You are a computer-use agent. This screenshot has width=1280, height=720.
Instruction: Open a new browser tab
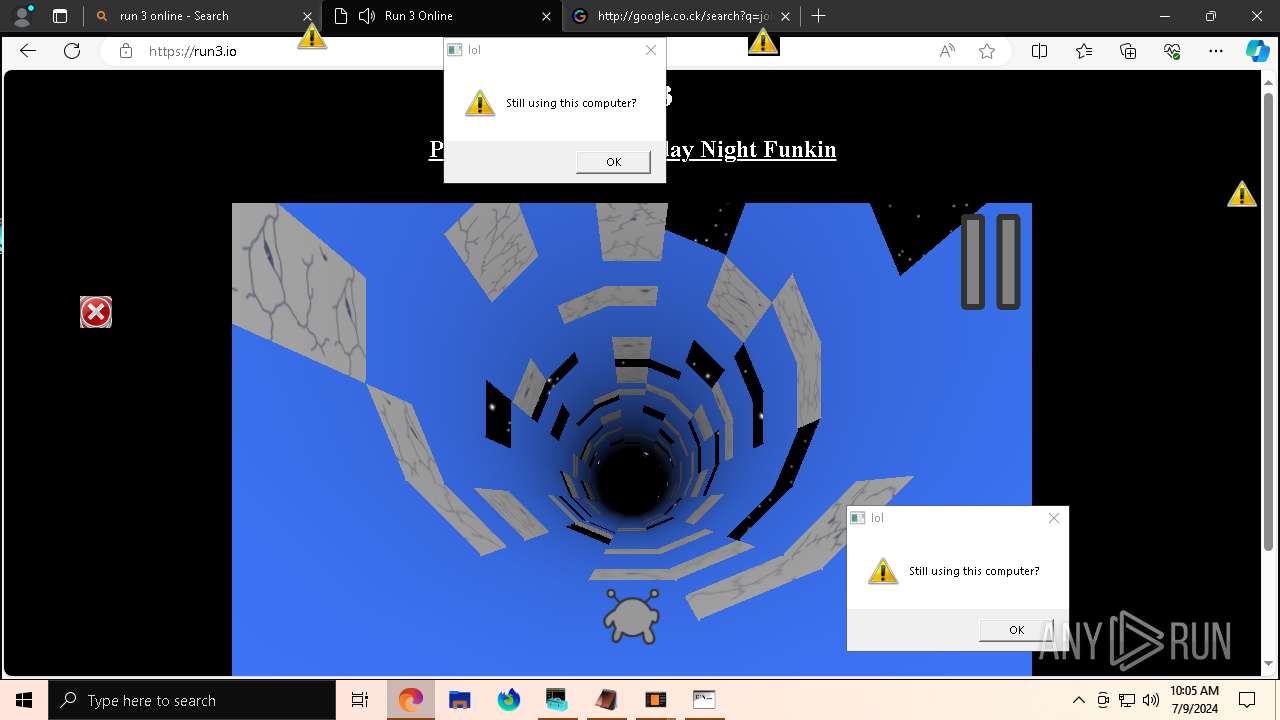coord(818,16)
